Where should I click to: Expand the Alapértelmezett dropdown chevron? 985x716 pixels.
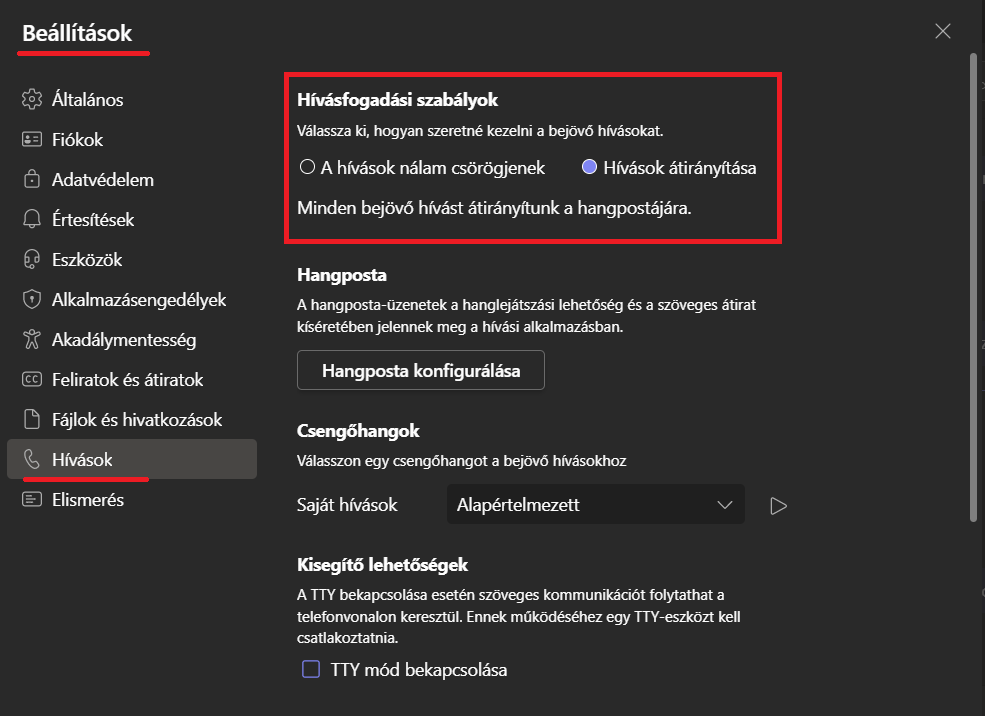click(x=725, y=505)
